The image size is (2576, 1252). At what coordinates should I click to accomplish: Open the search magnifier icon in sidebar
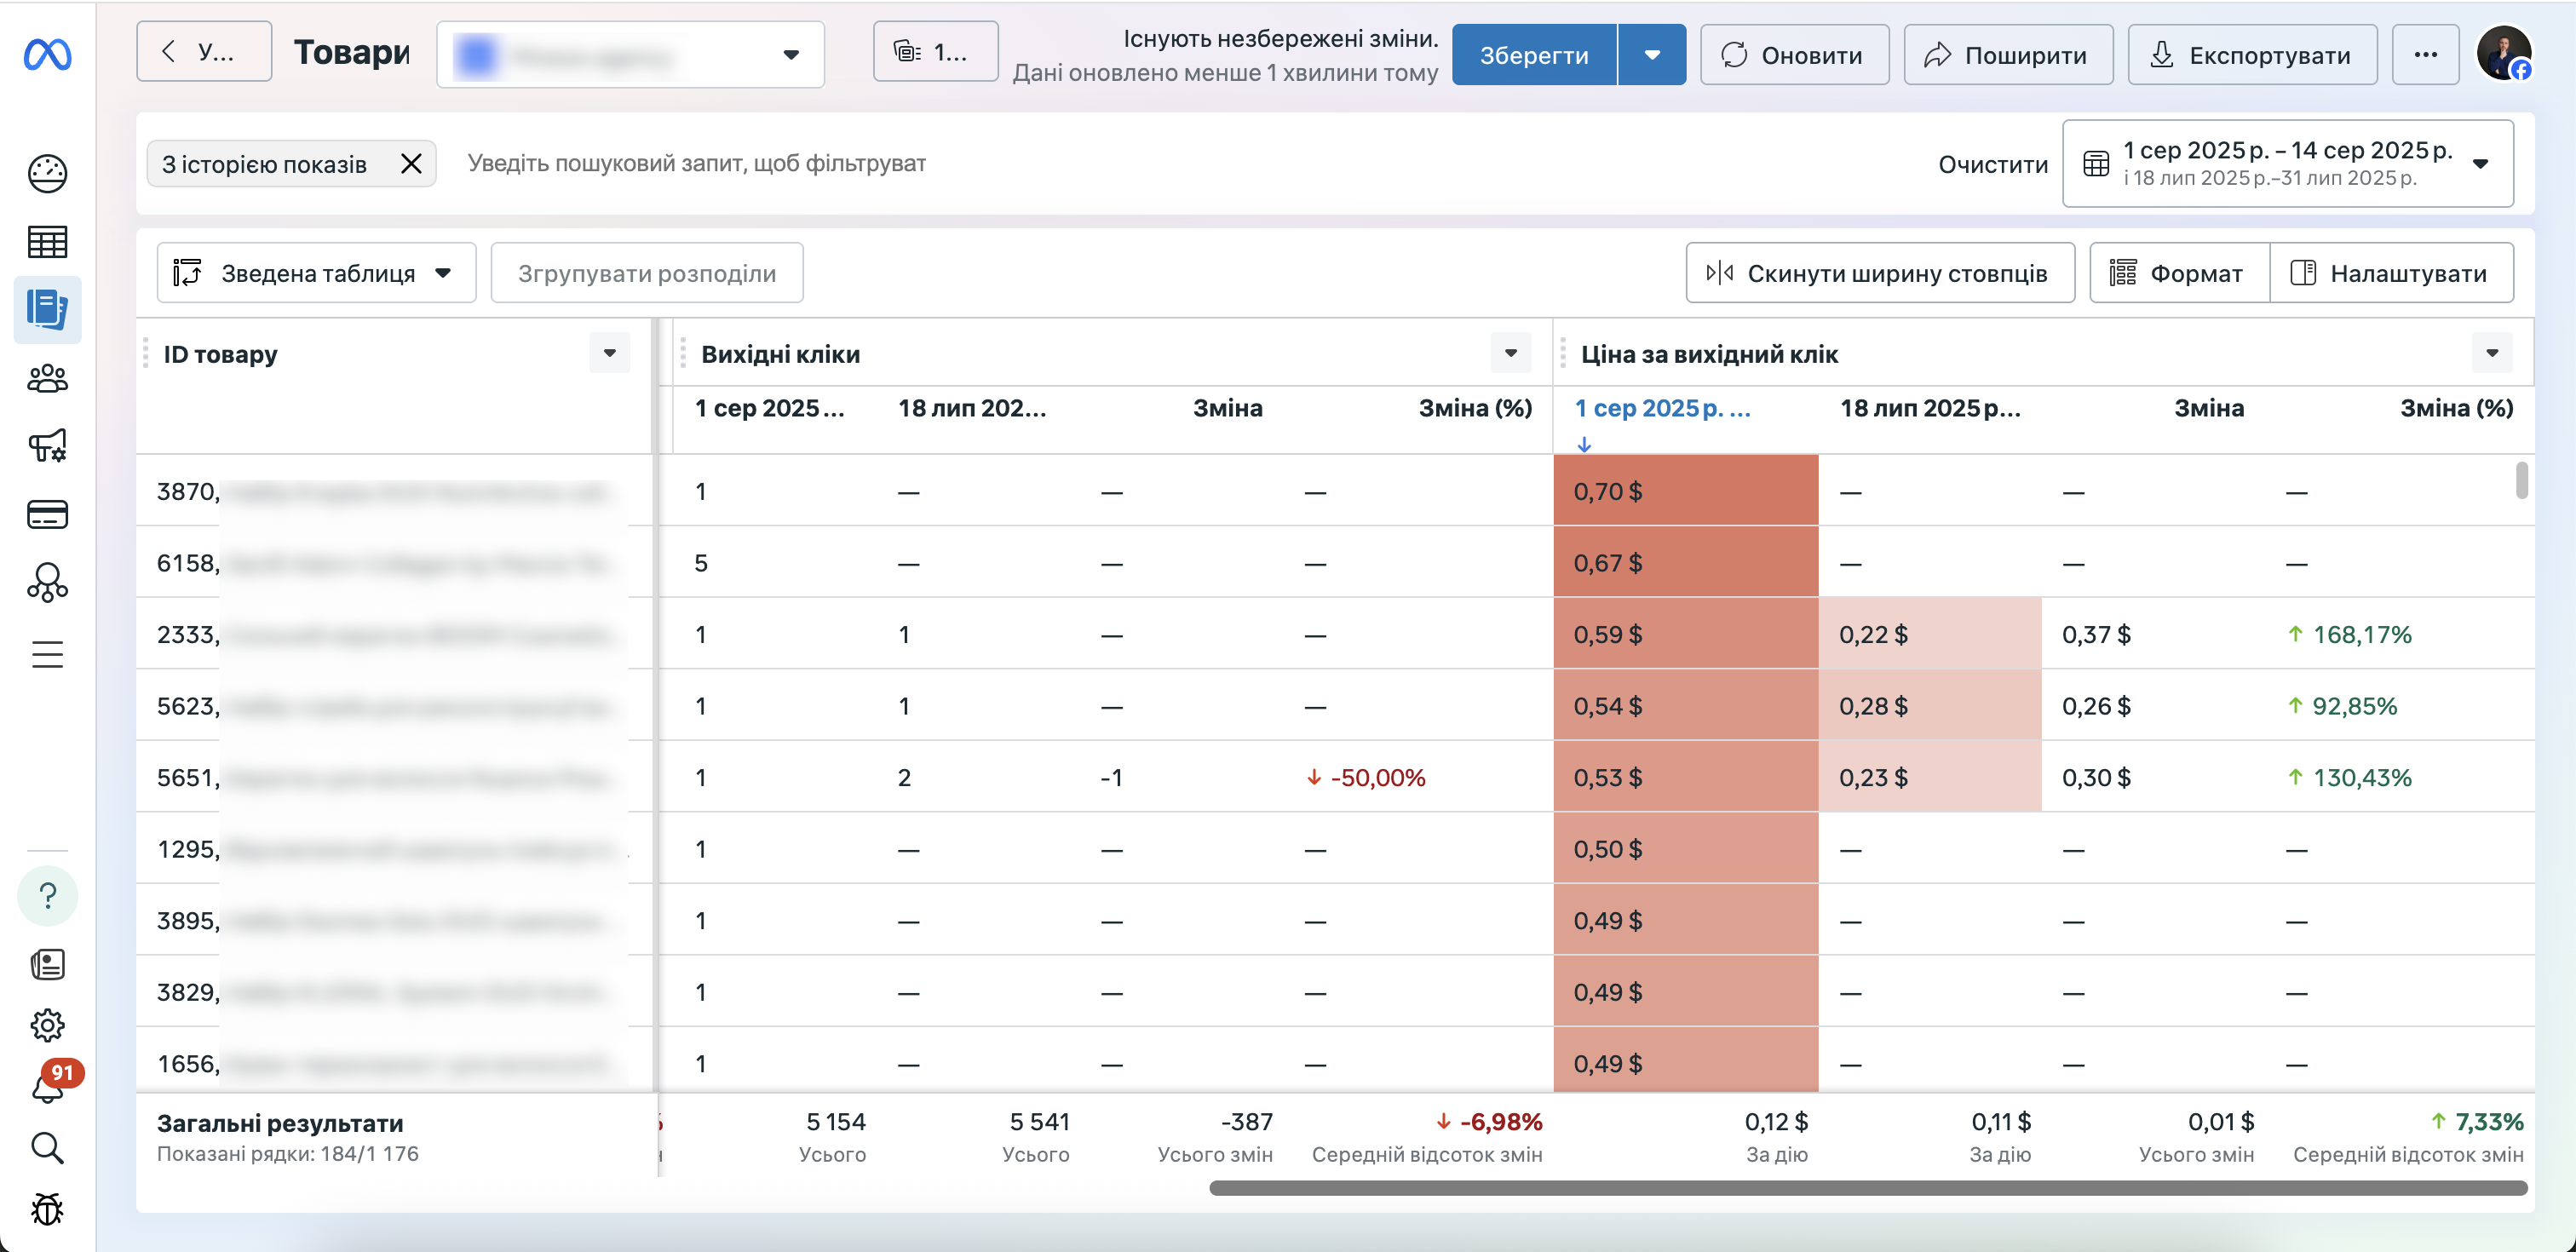[x=47, y=1148]
